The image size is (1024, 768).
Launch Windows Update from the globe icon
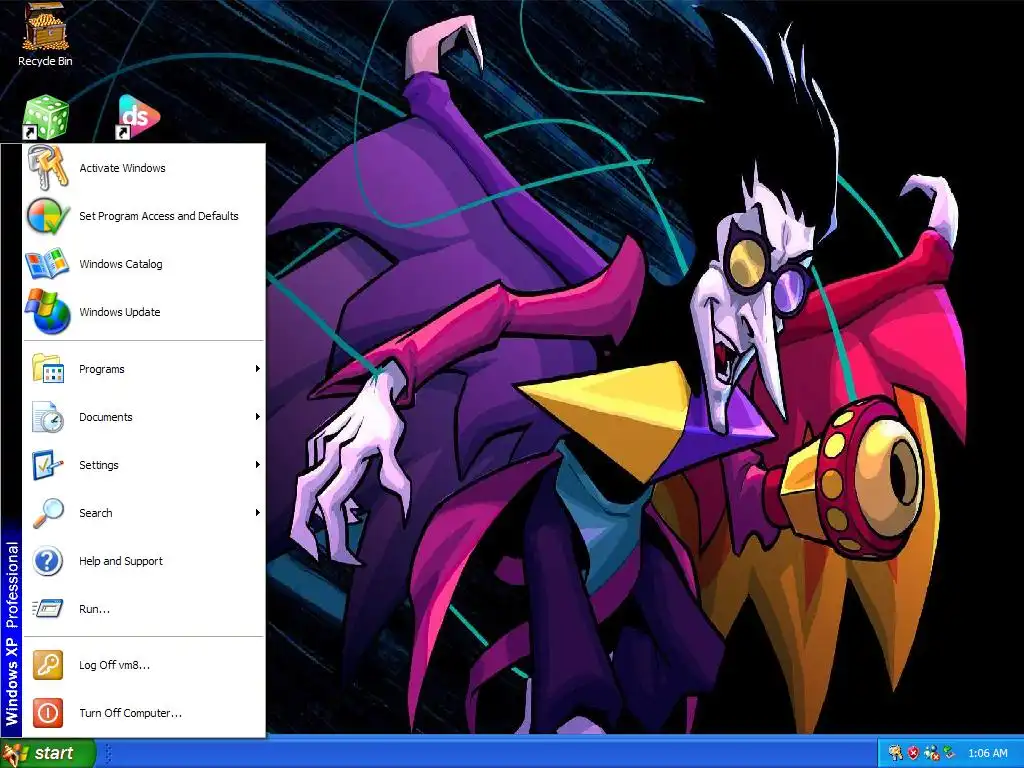48,312
